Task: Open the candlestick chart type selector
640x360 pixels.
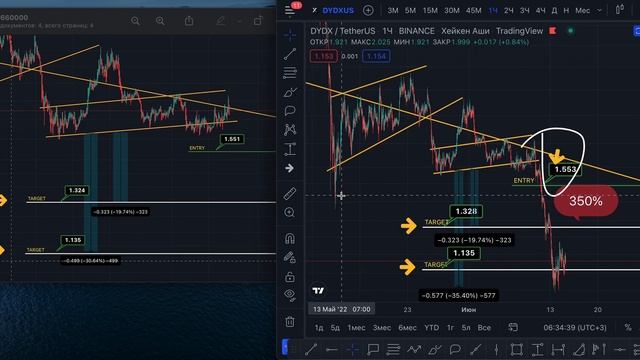Action: pyautogui.click(x=620, y=10)
